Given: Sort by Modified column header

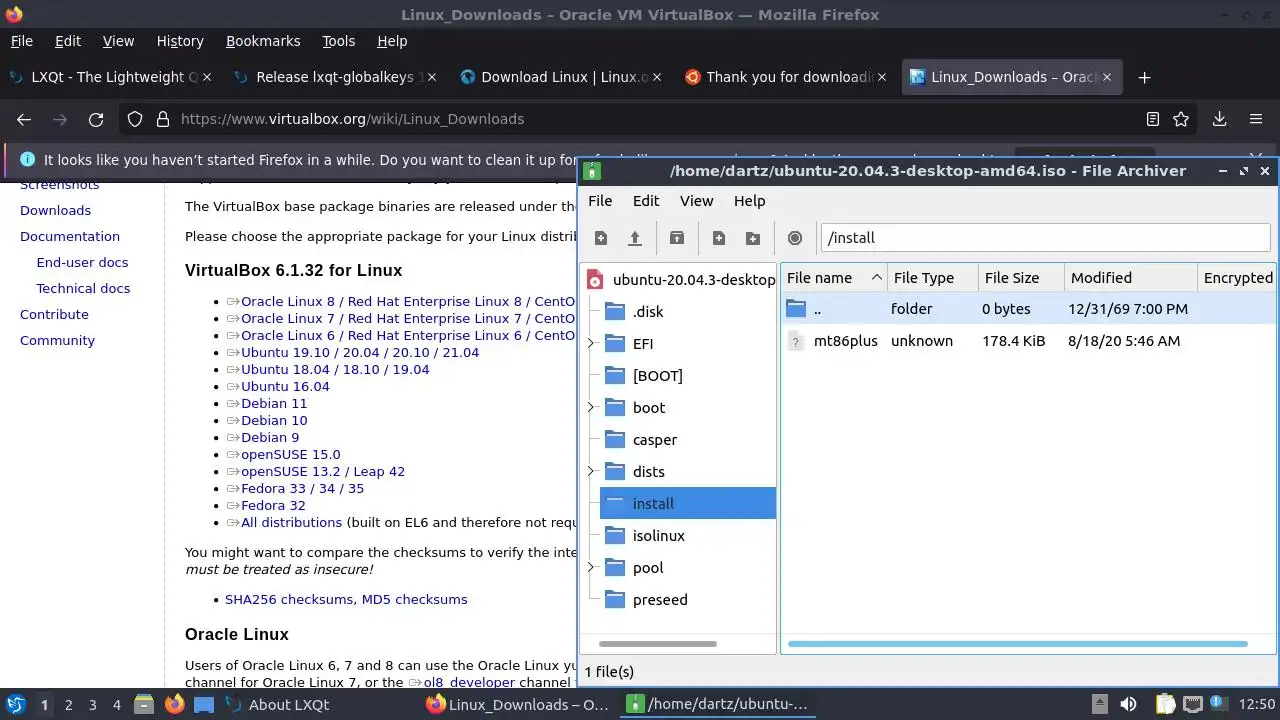Looking at the screenshot, I should [x=1130, y=278].
